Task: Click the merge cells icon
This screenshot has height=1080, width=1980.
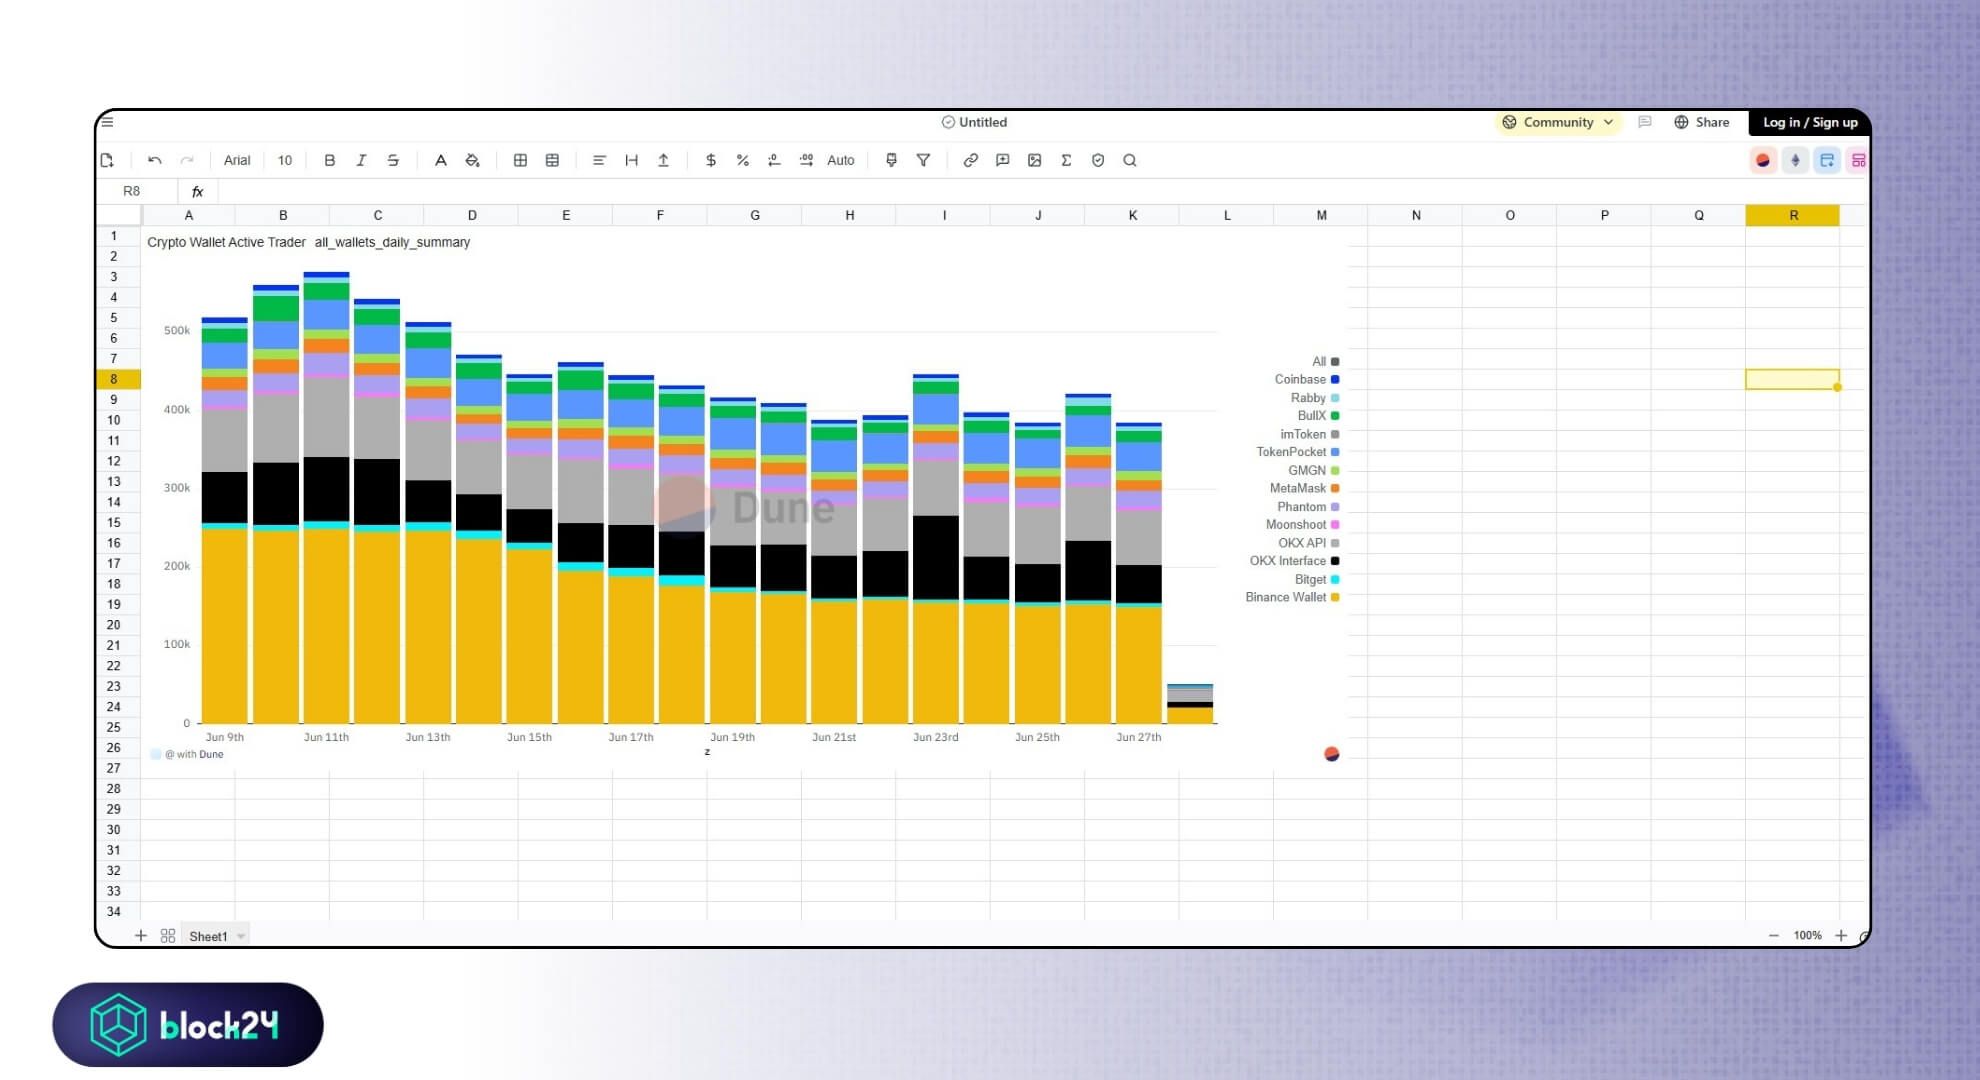Action: point(552,160)
